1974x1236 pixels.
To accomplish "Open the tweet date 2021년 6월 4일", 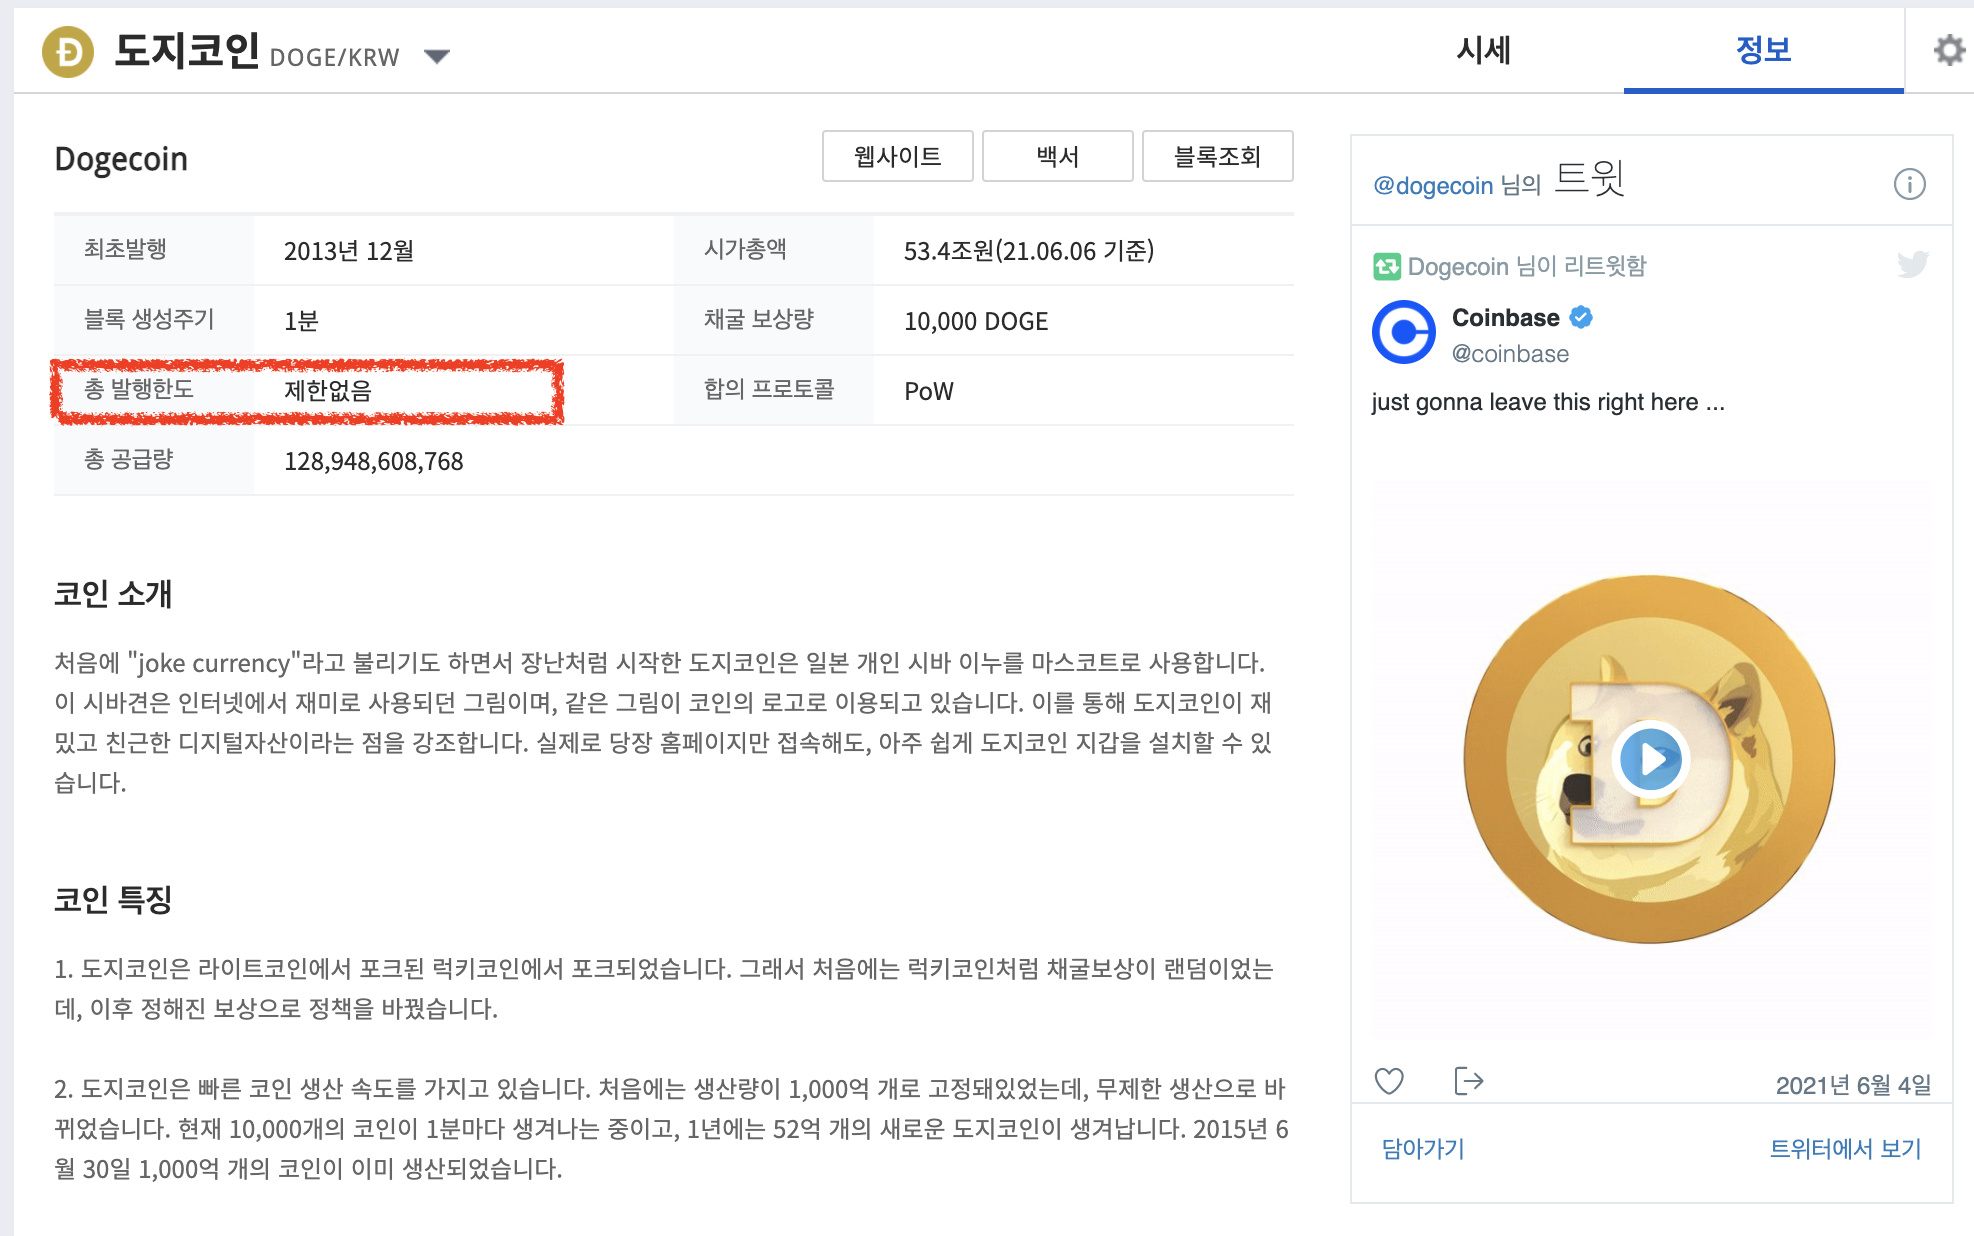I will click(1853, 1085).
